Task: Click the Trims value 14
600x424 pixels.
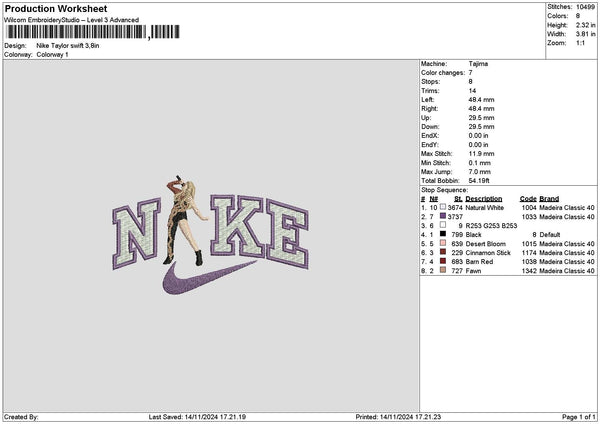Action: coord(472,91)
